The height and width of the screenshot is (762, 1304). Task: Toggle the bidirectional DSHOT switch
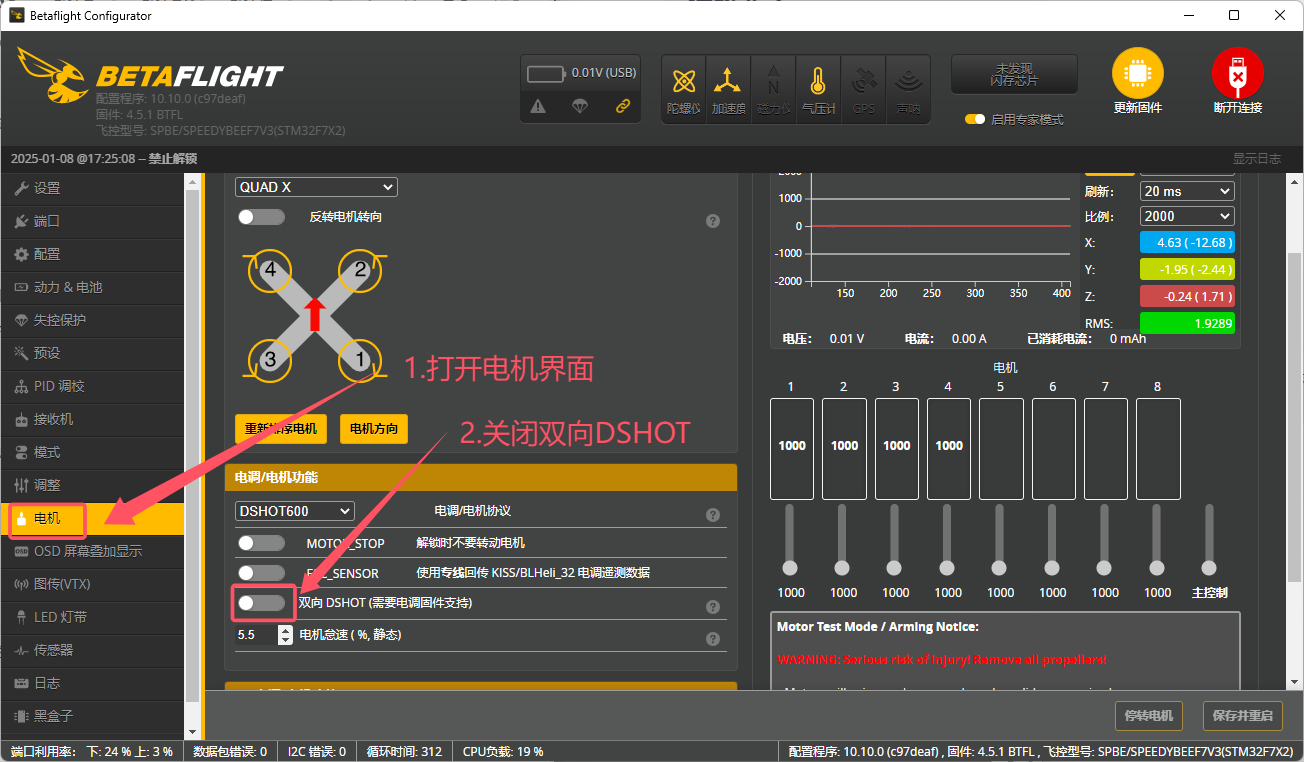pyautogui.click(x=261, y=603)
